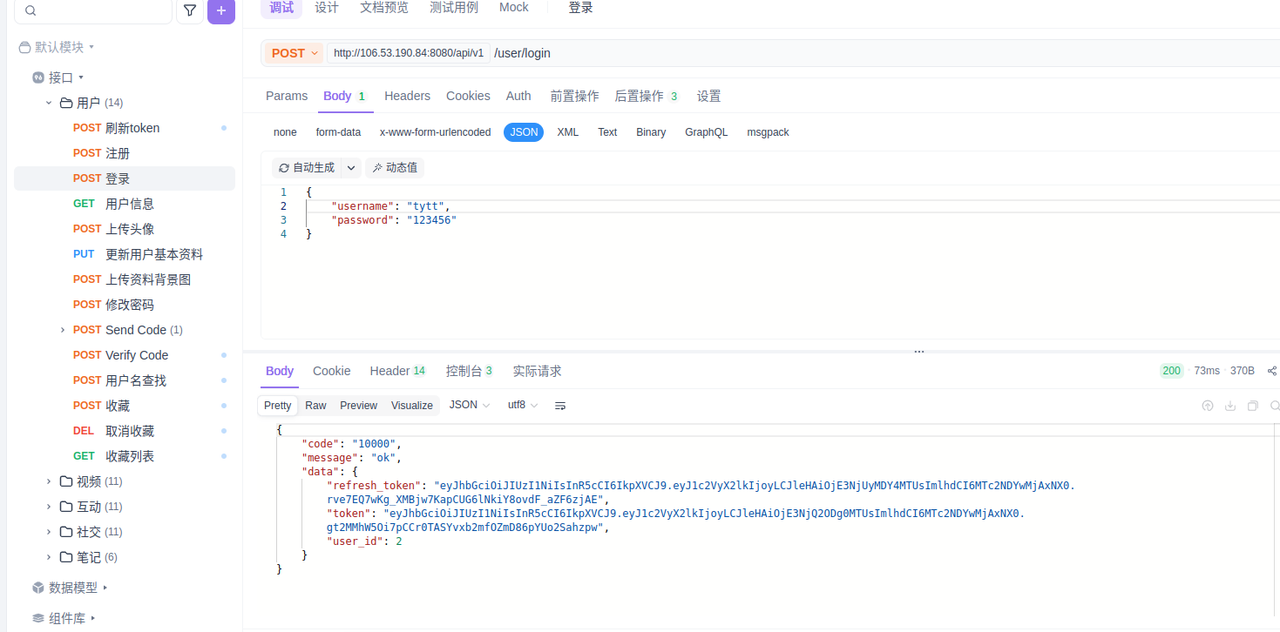Switch response view to Preview
Viewport: 1280px width, 632px height.
[x=358, y=405]
